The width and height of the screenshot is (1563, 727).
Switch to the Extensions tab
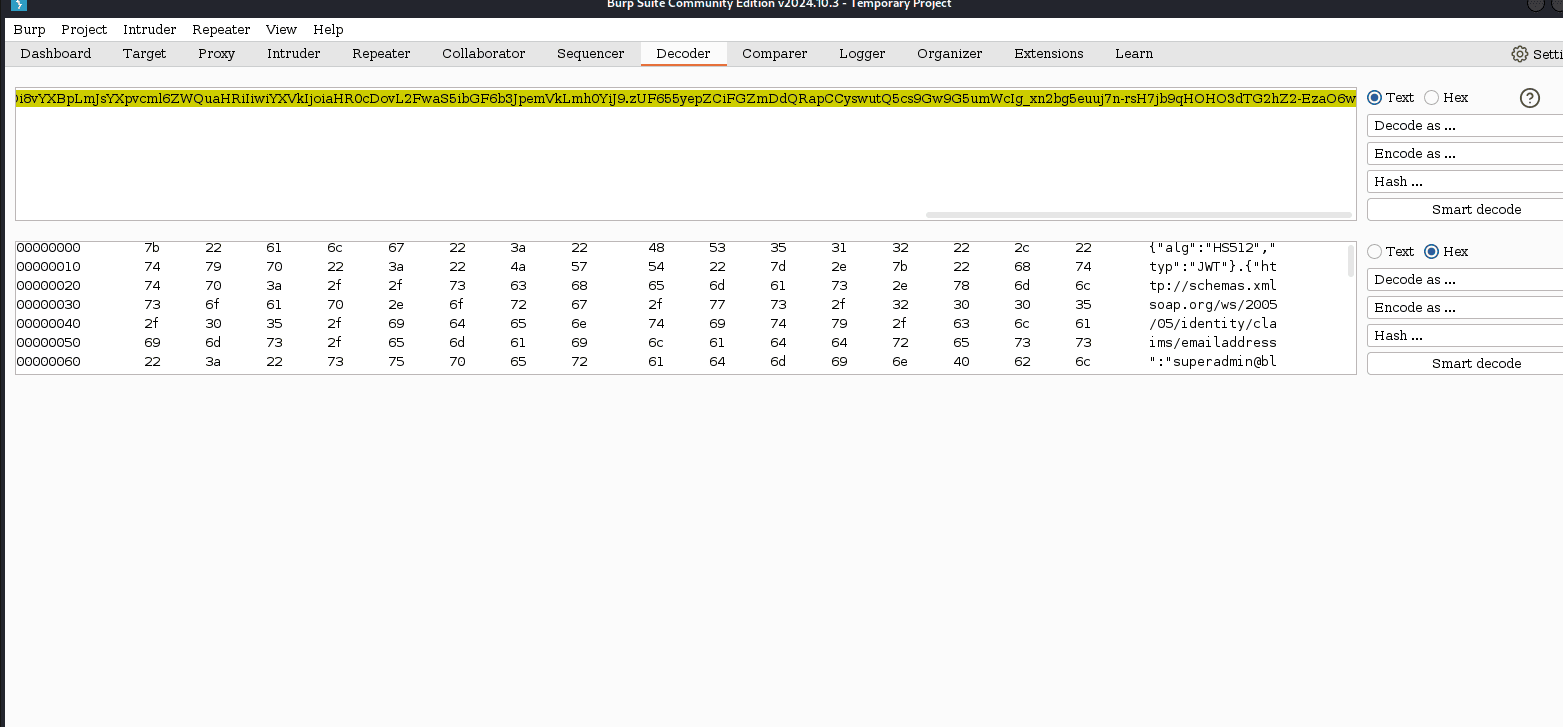pyautogui.click(x=1049, y=54)
